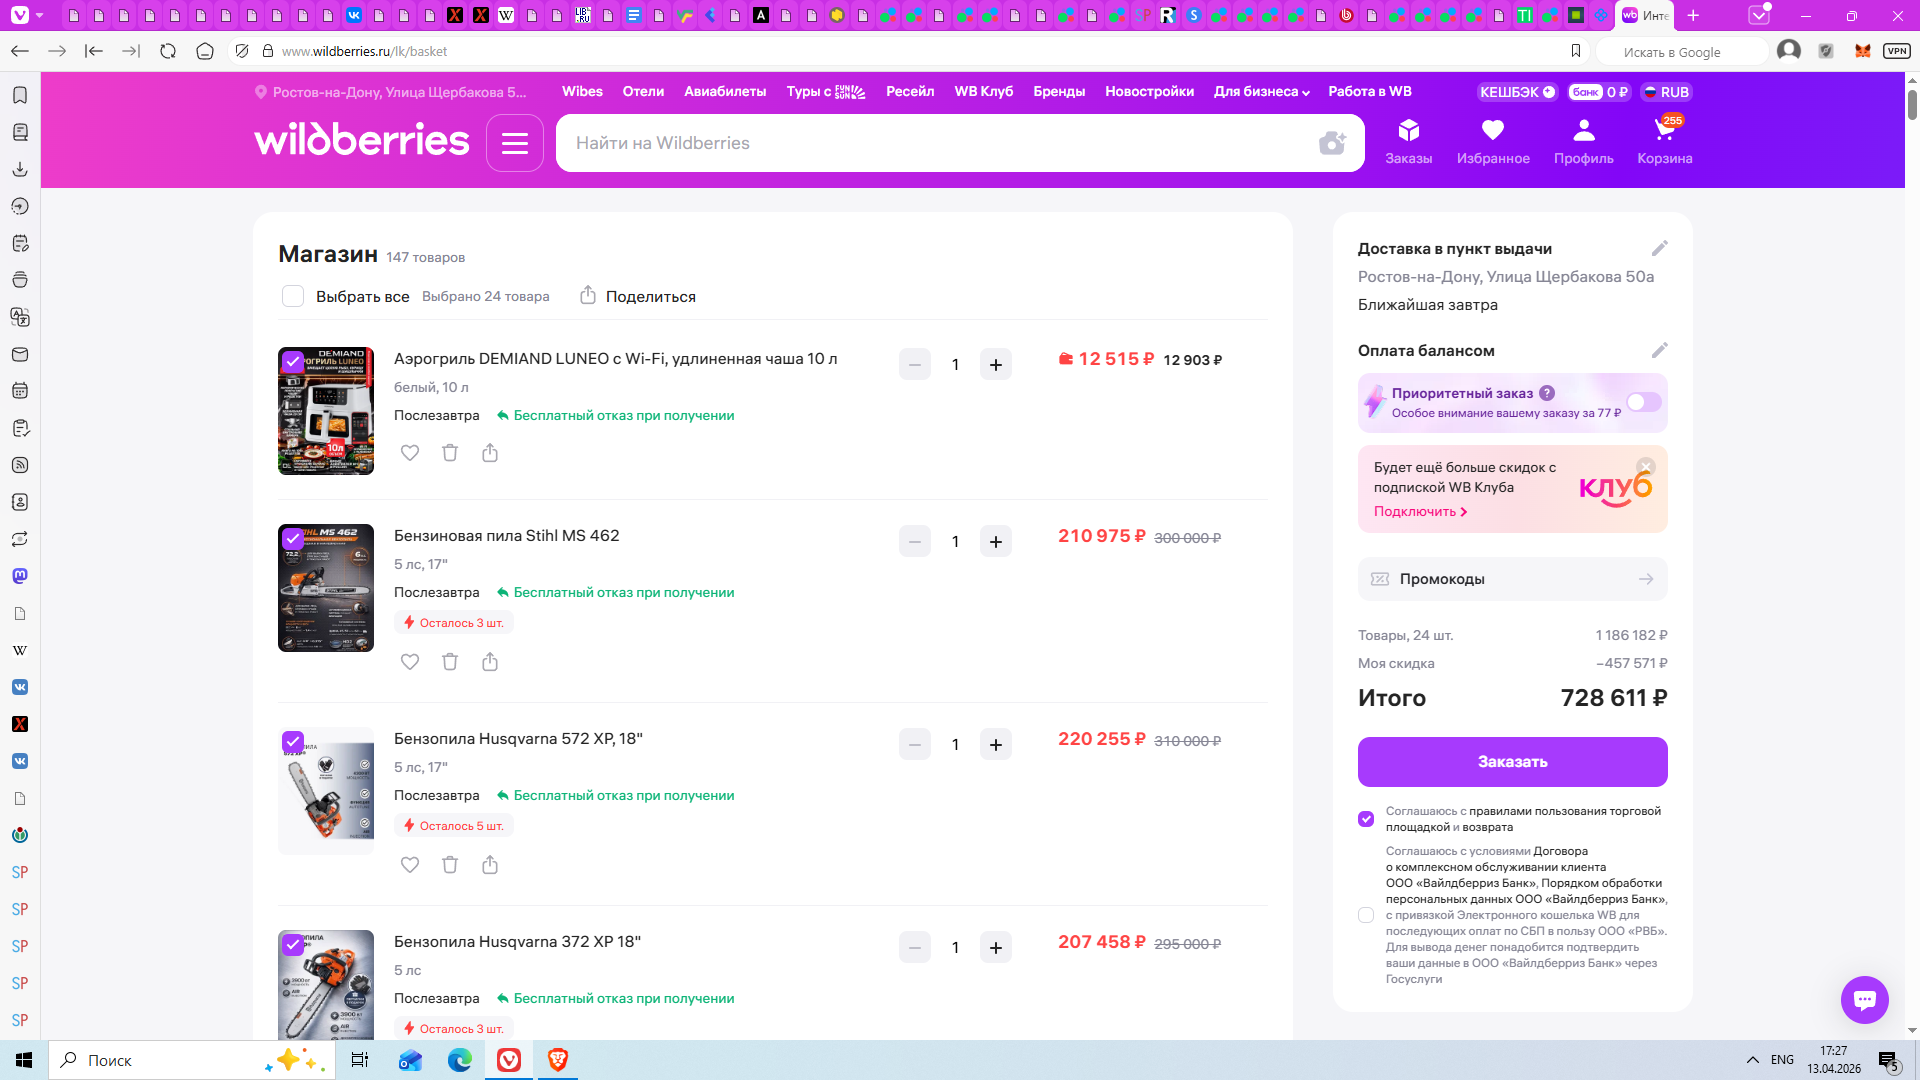Uncheck the Husqvarna 372 XP item checkbox
The height and width of the screenshot is (1080, 1920).
(x=293, y=944)
